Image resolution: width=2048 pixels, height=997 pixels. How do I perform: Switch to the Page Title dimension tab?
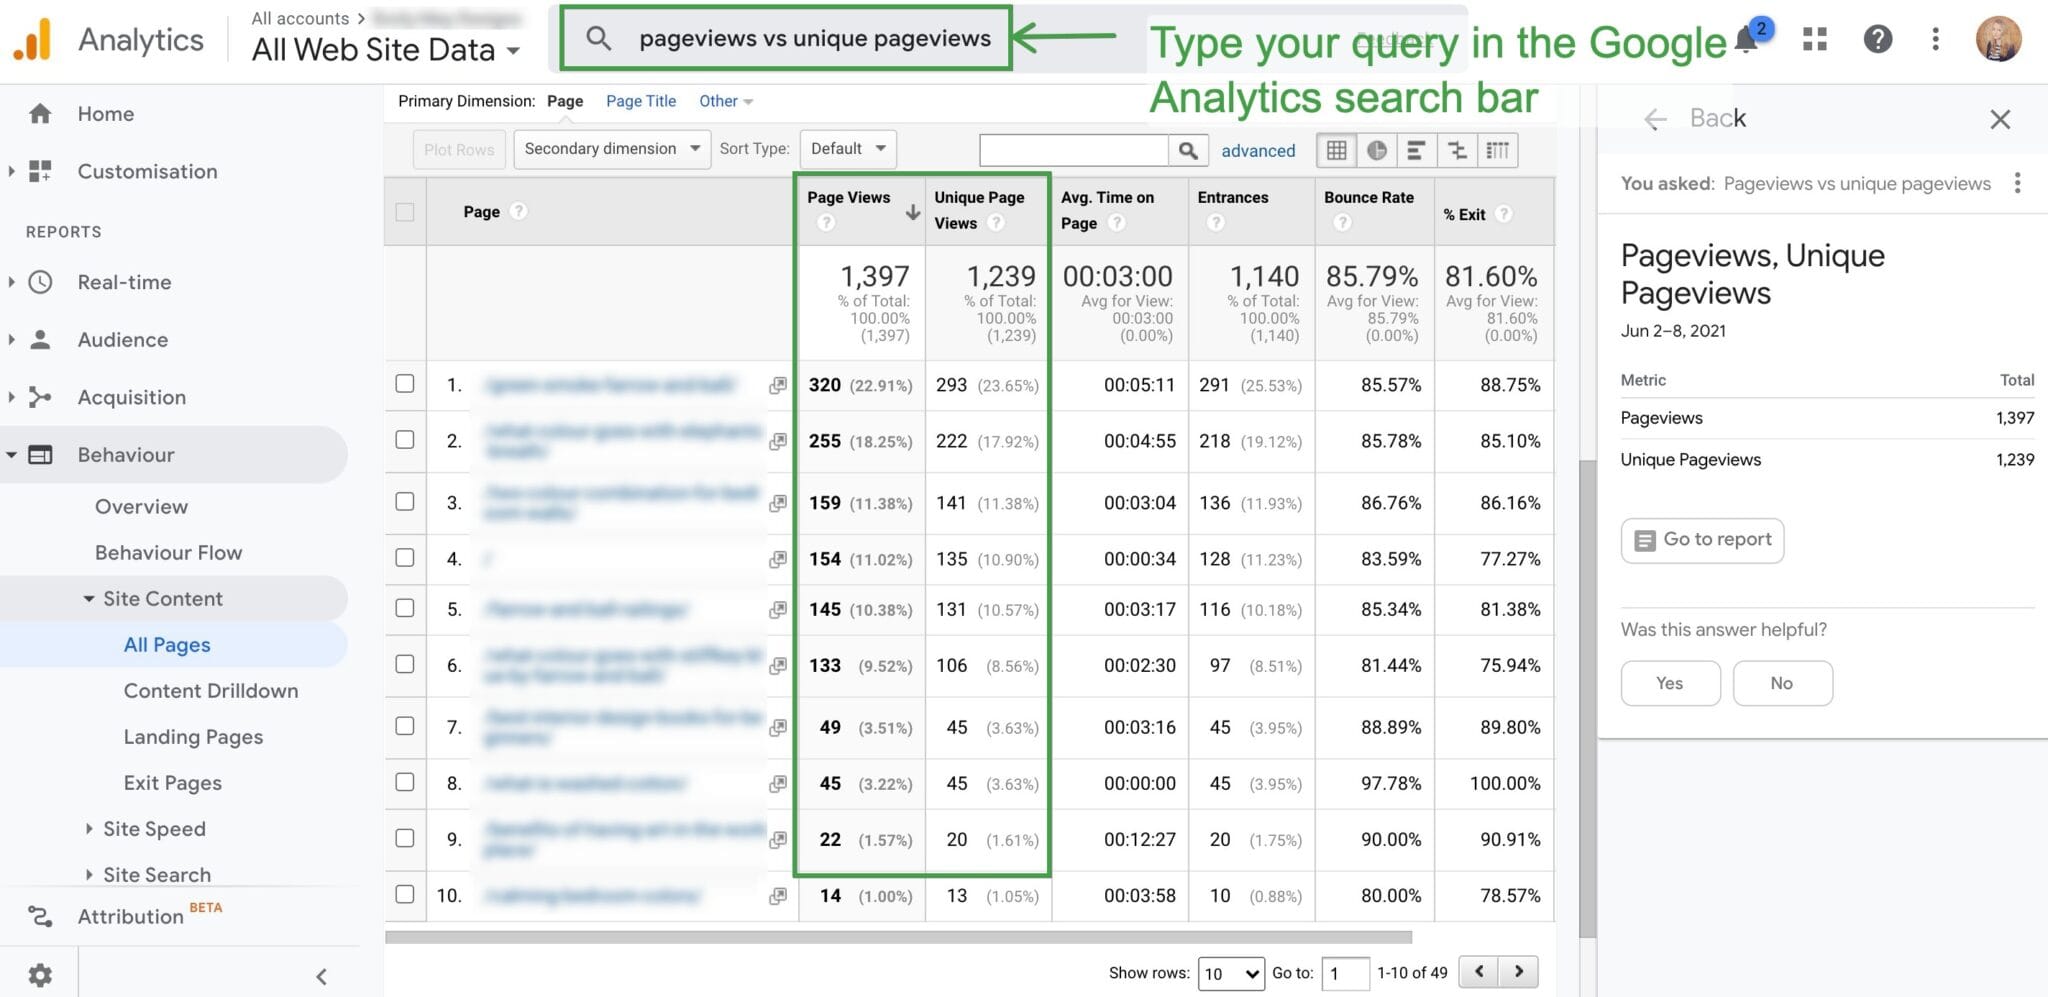pos(640,100)
